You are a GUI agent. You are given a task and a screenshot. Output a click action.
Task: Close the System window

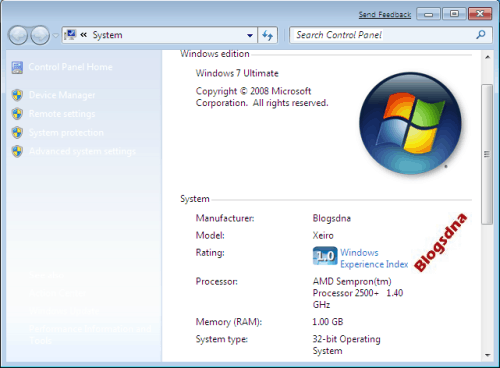pyautogui.click(x=480, y=14)
